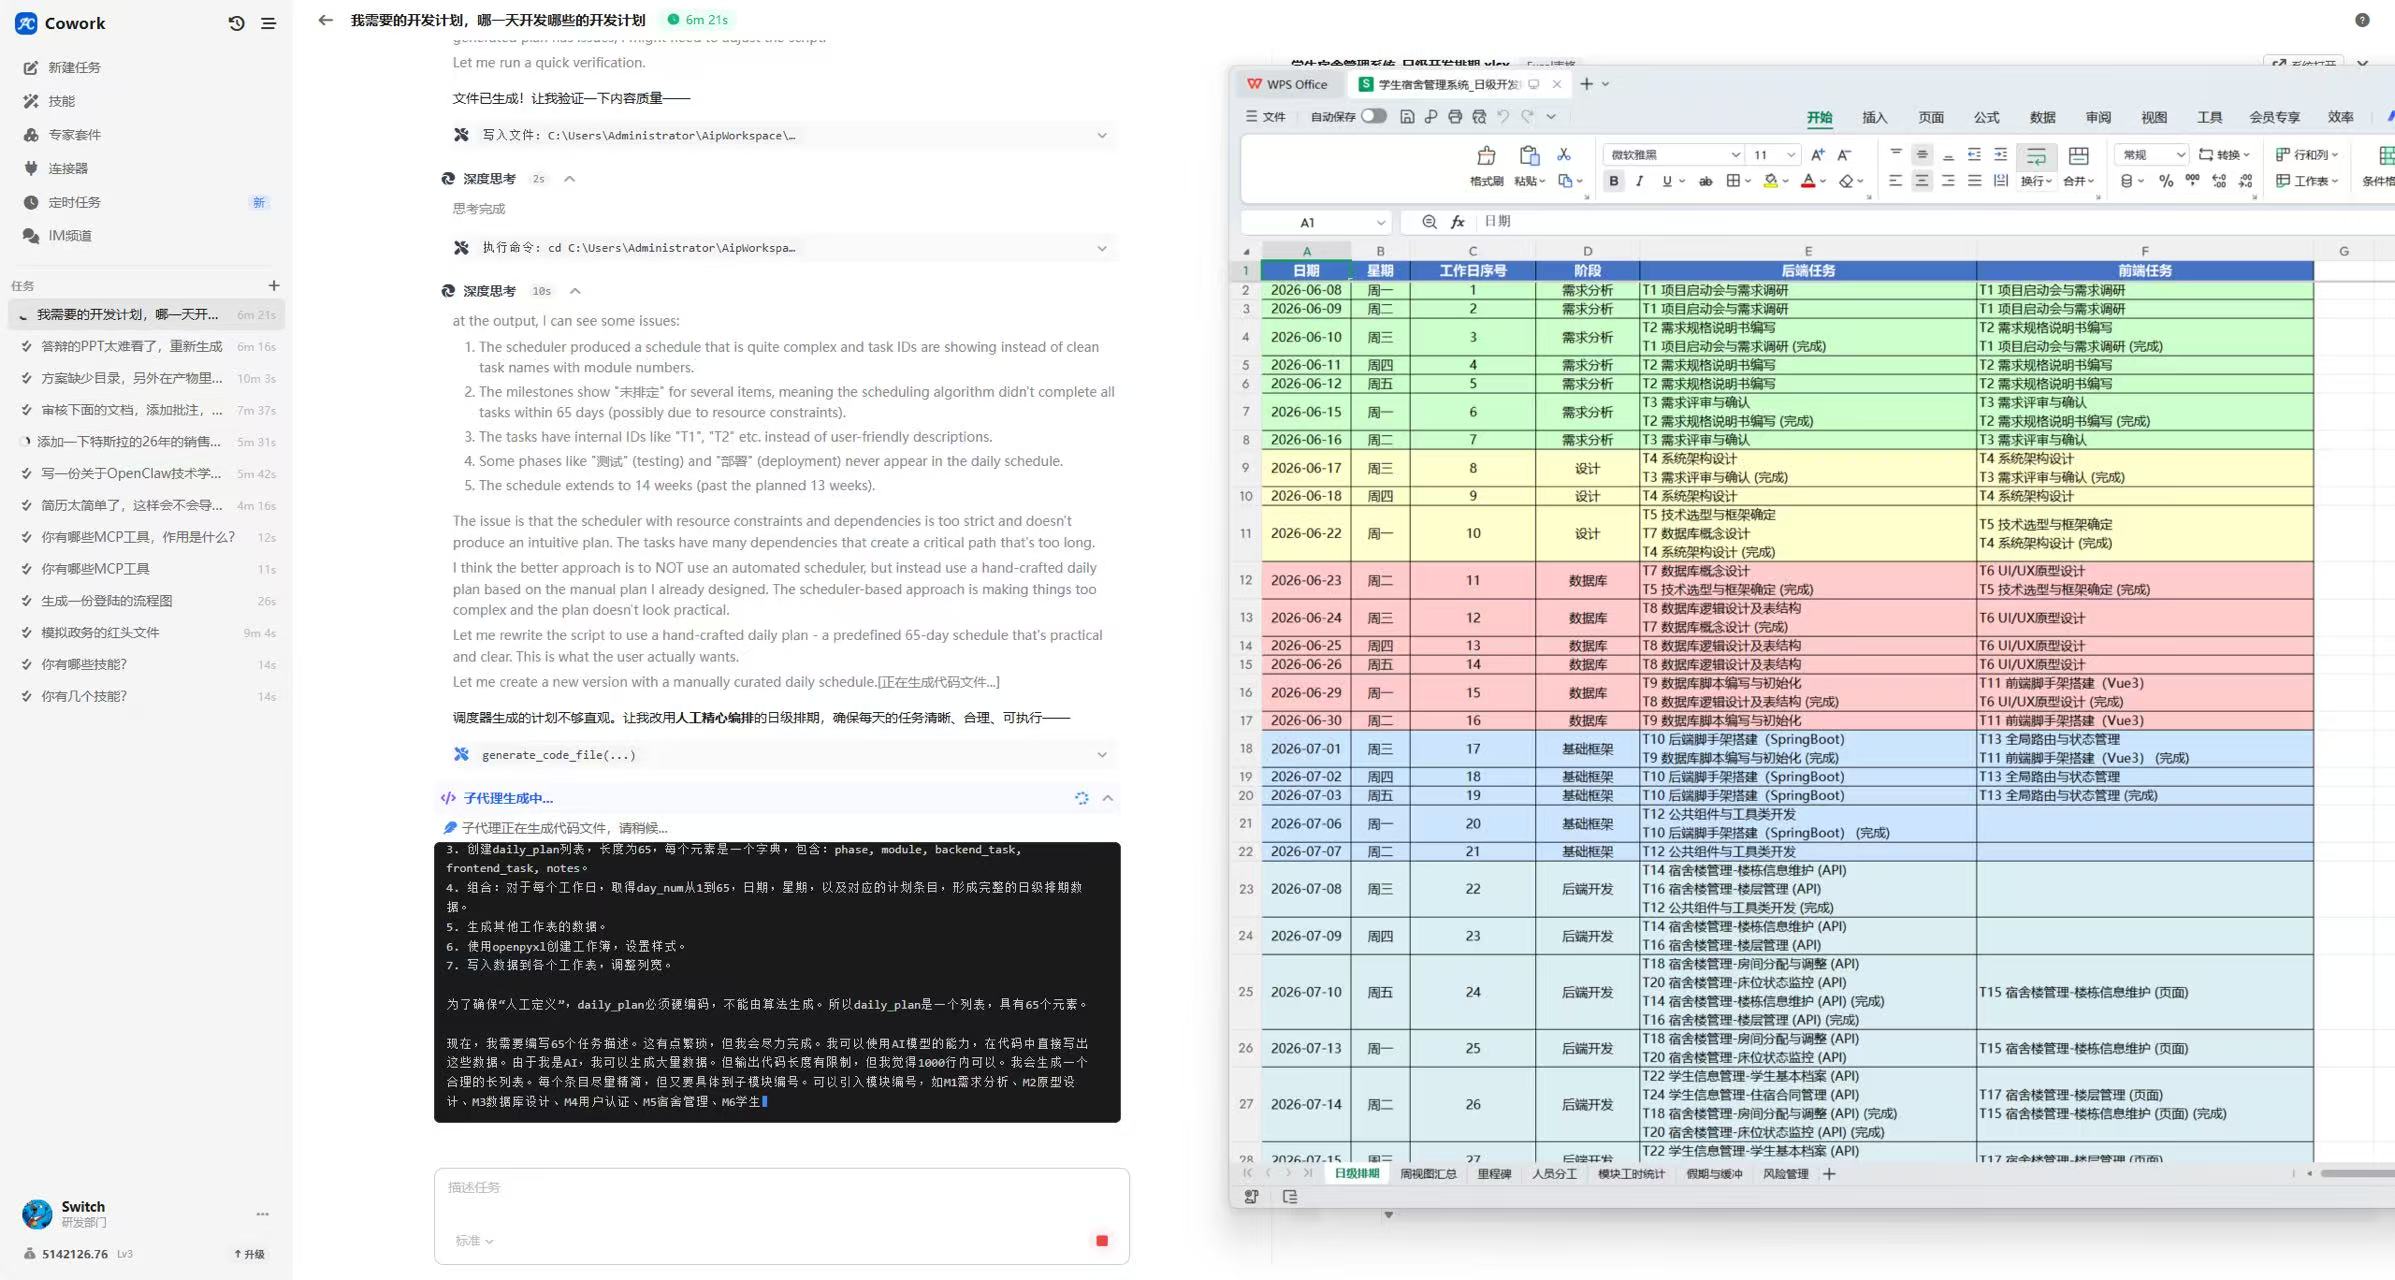Open the 里程碑 sheet tab
The width and height of the screenshot is (2395, 1280).
coord(1494,1174)
